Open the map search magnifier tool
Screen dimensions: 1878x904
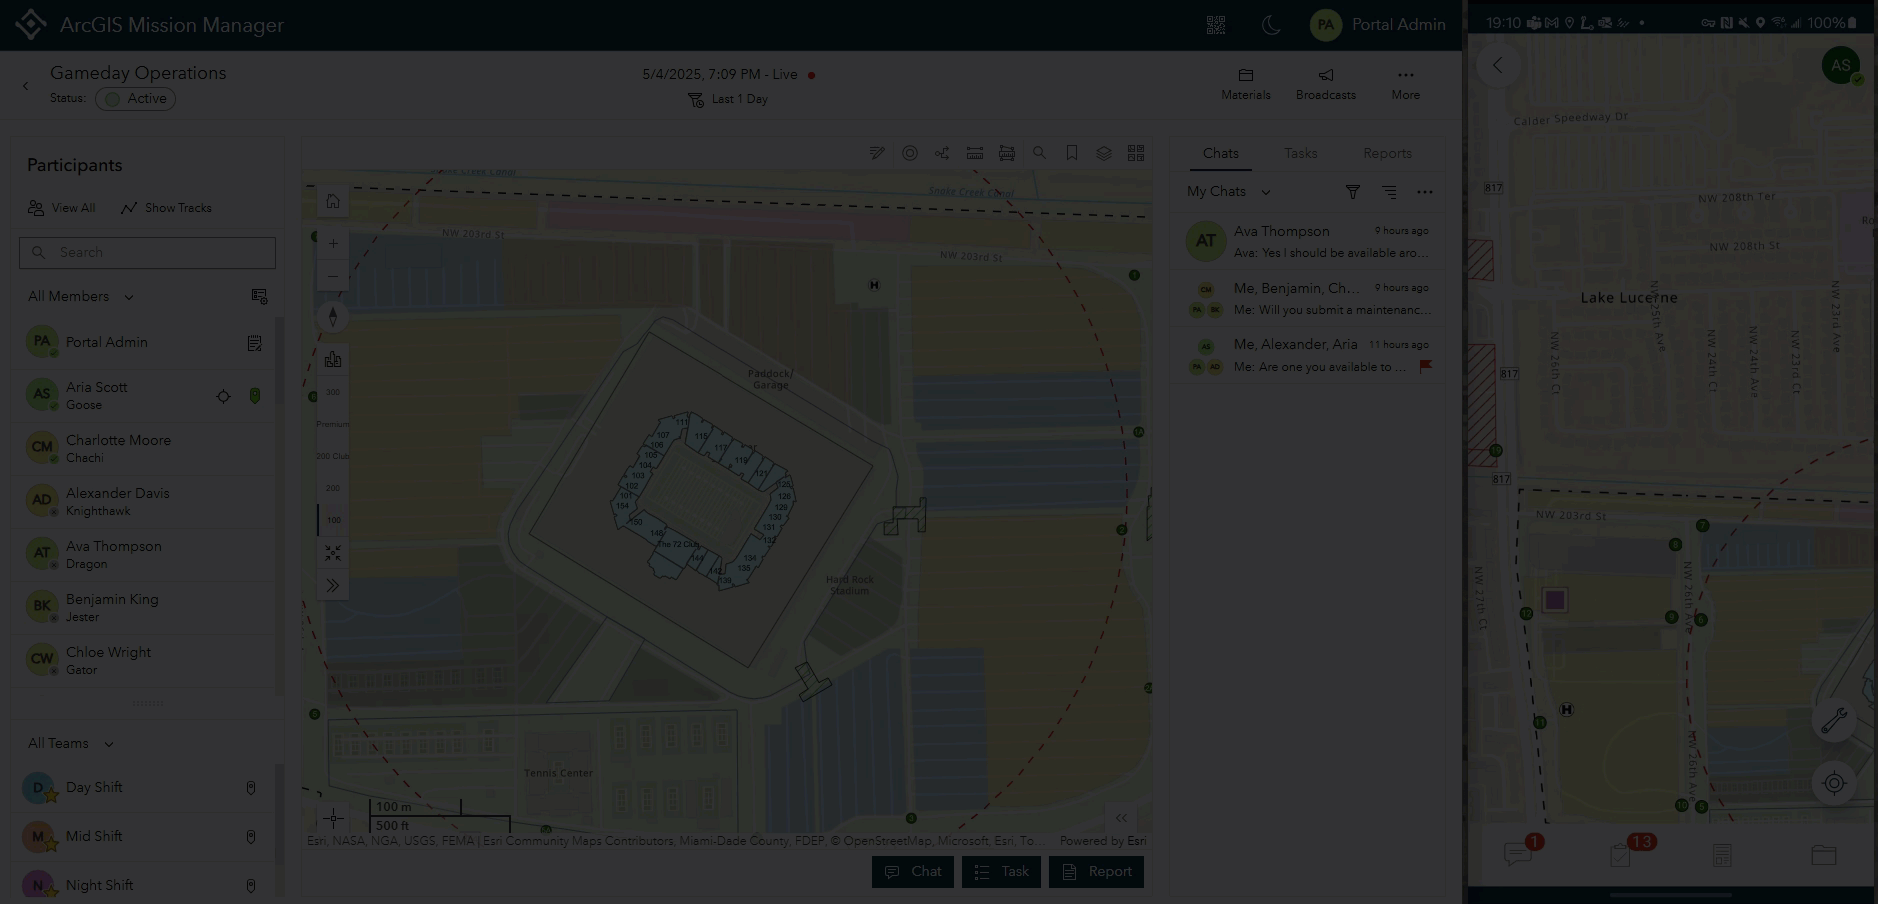pos(1040,153)
